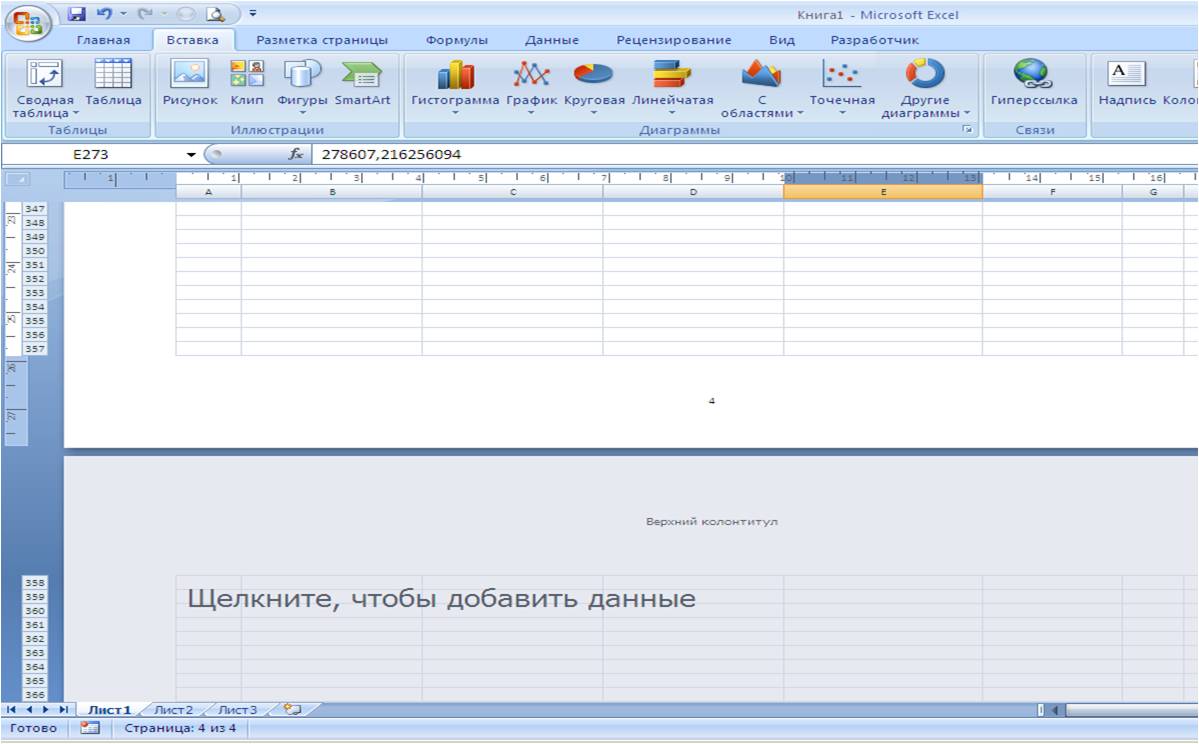This screenshot has height=744, width=1199.
Task: Open the name box dropdown arrow
Action: [x=192, y=155]
